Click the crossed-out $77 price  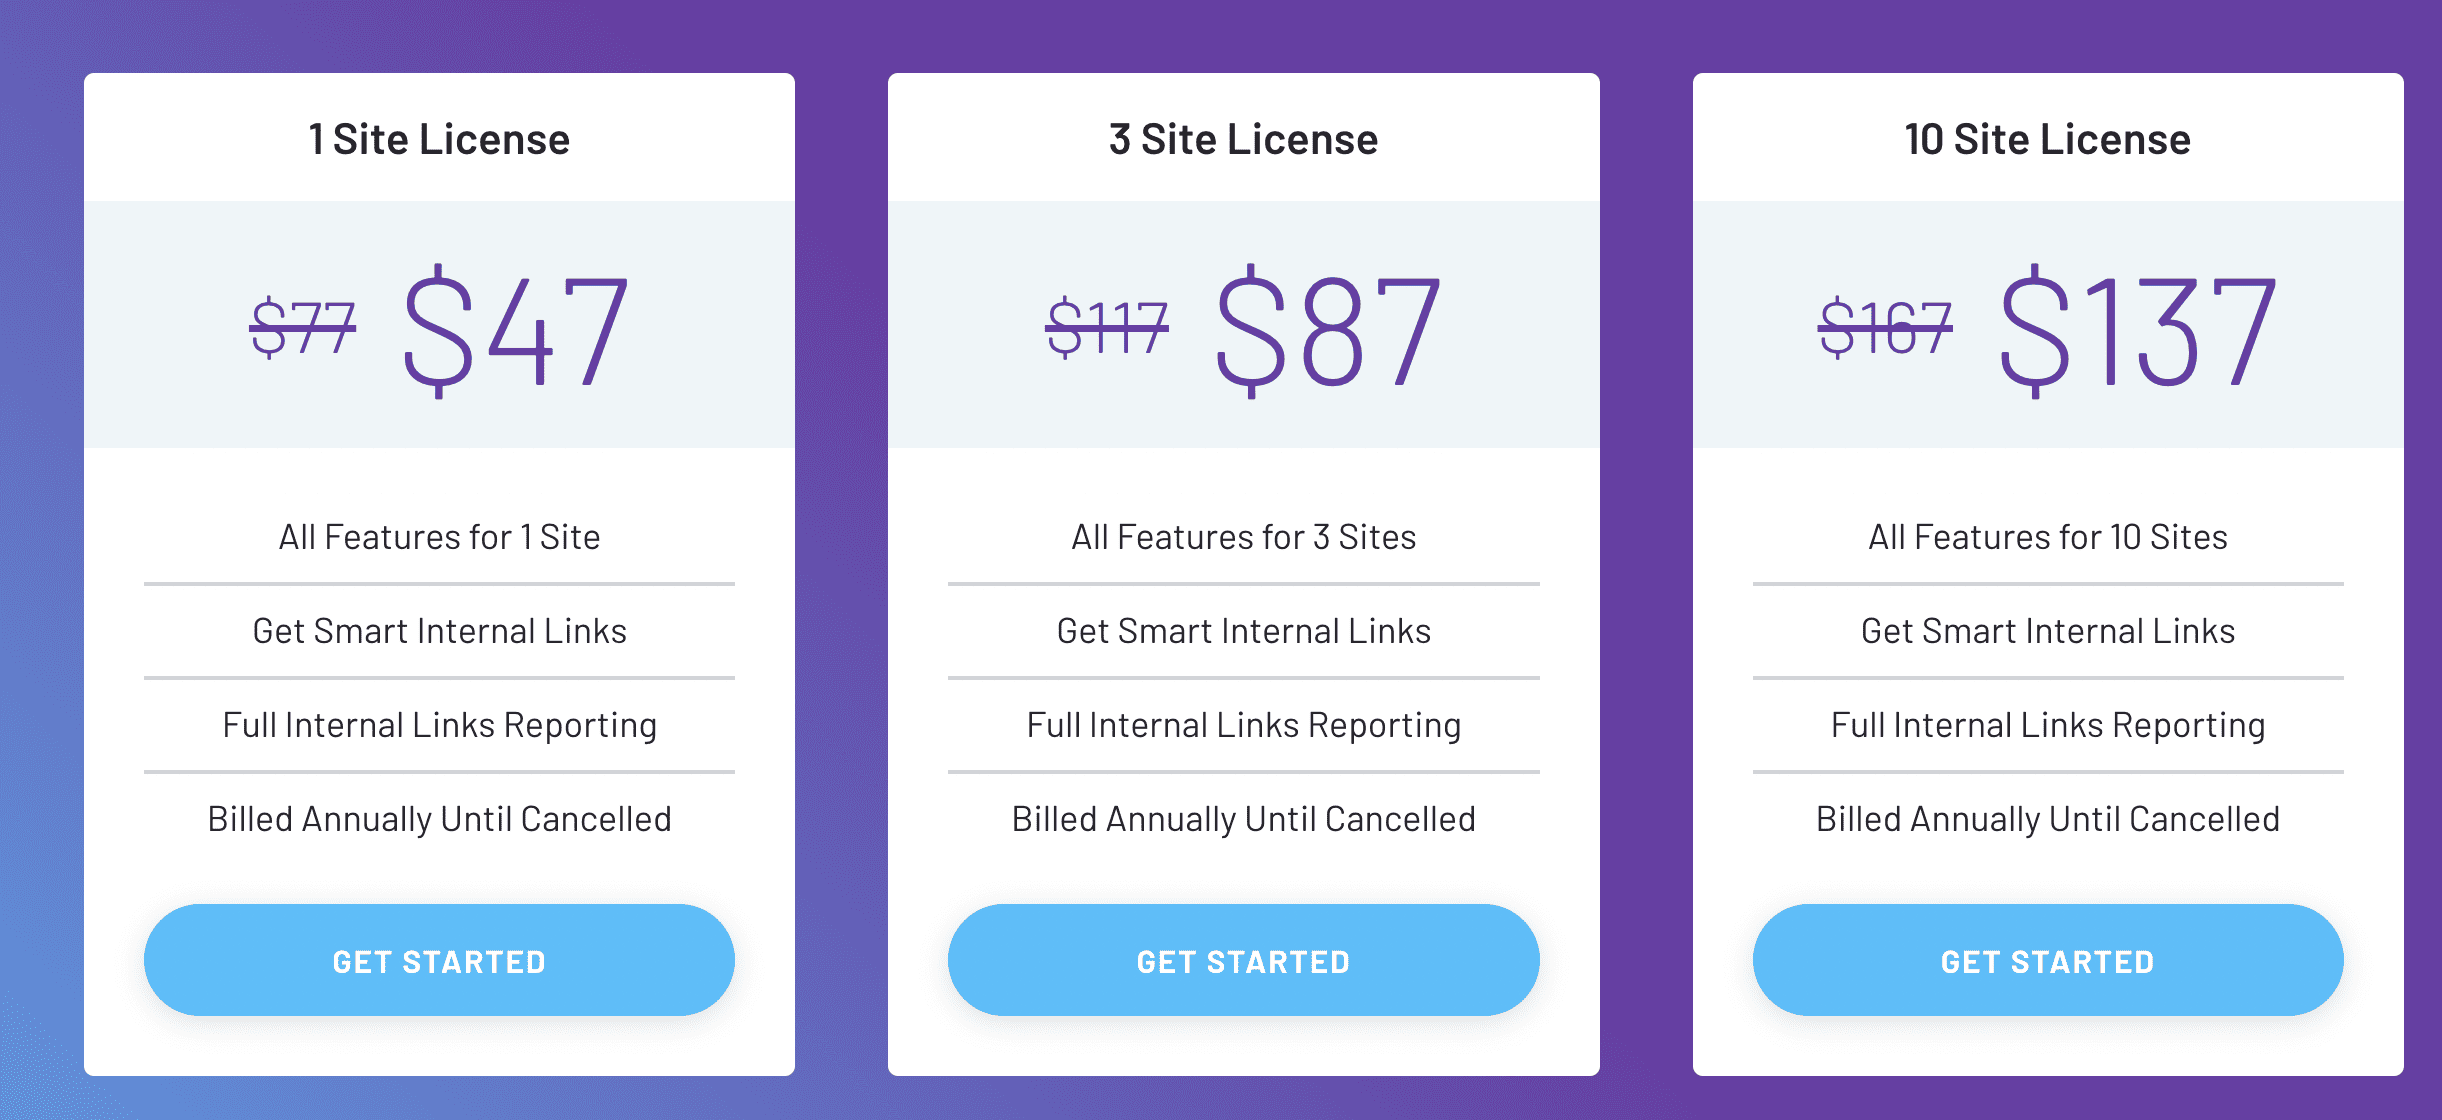(x=302, y=327)
